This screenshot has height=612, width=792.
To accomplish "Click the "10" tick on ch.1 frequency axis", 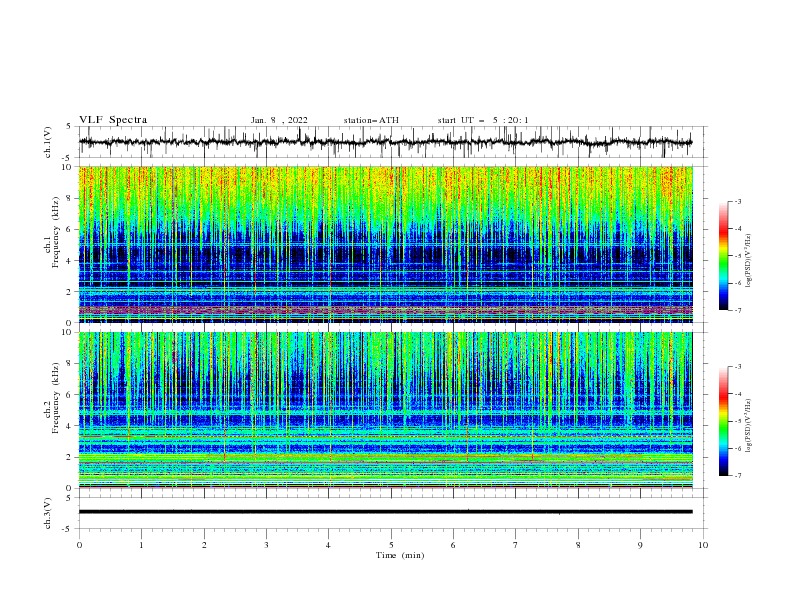I will click(x=69, y=167).
